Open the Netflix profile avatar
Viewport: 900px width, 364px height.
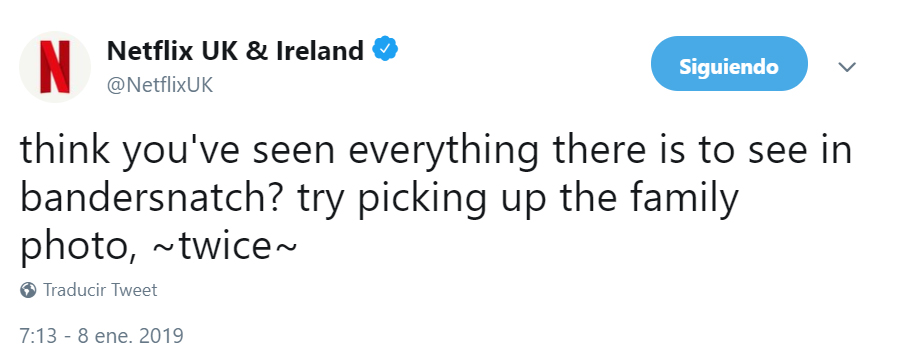tap(55, 67)
